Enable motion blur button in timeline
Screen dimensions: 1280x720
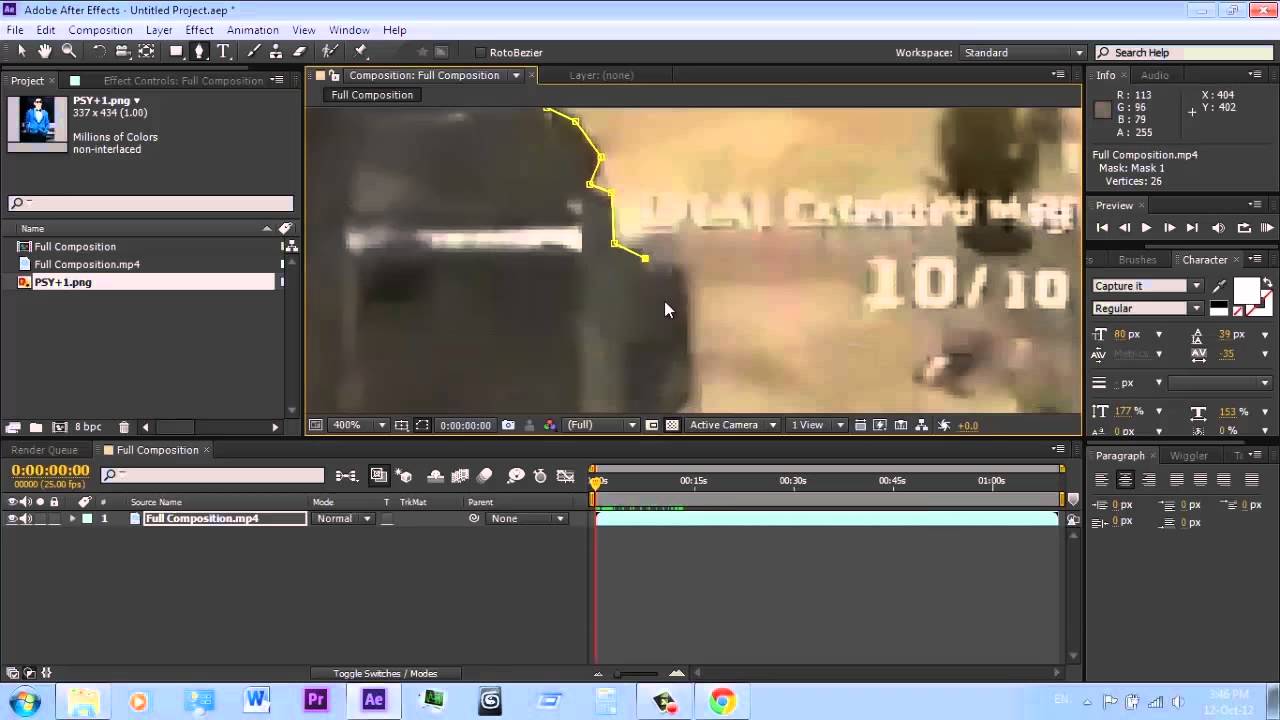click(485, 476)
